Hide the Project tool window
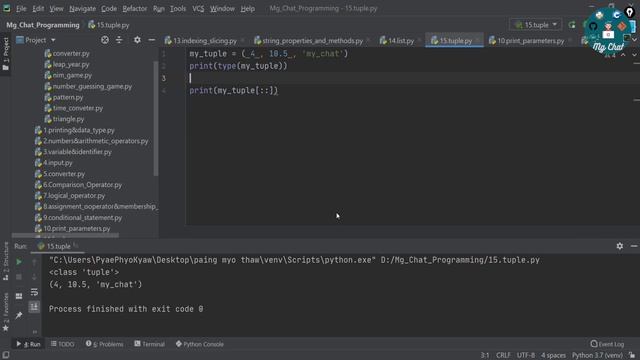This screenshot has width=640, height=360. [x=151, y=40]
